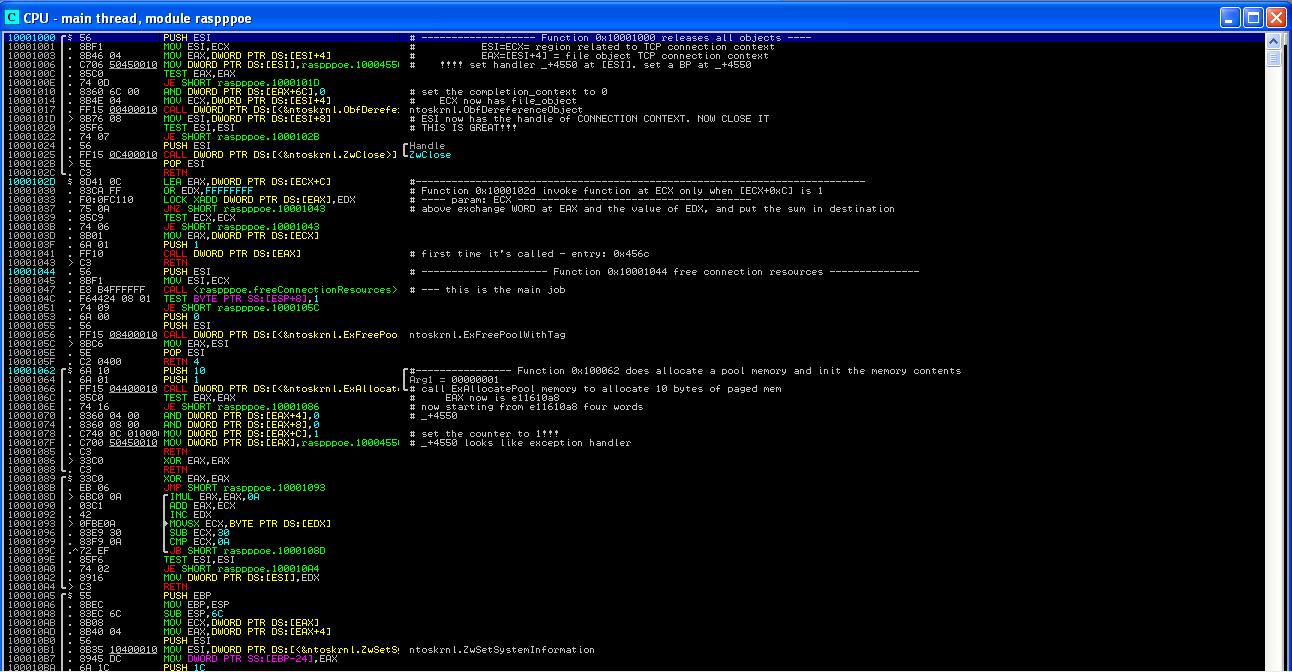1292x672 pixels.
Task: Select 'CALL DWORD PTR DS:[EAX]' instruction
Action: point(232,254)
